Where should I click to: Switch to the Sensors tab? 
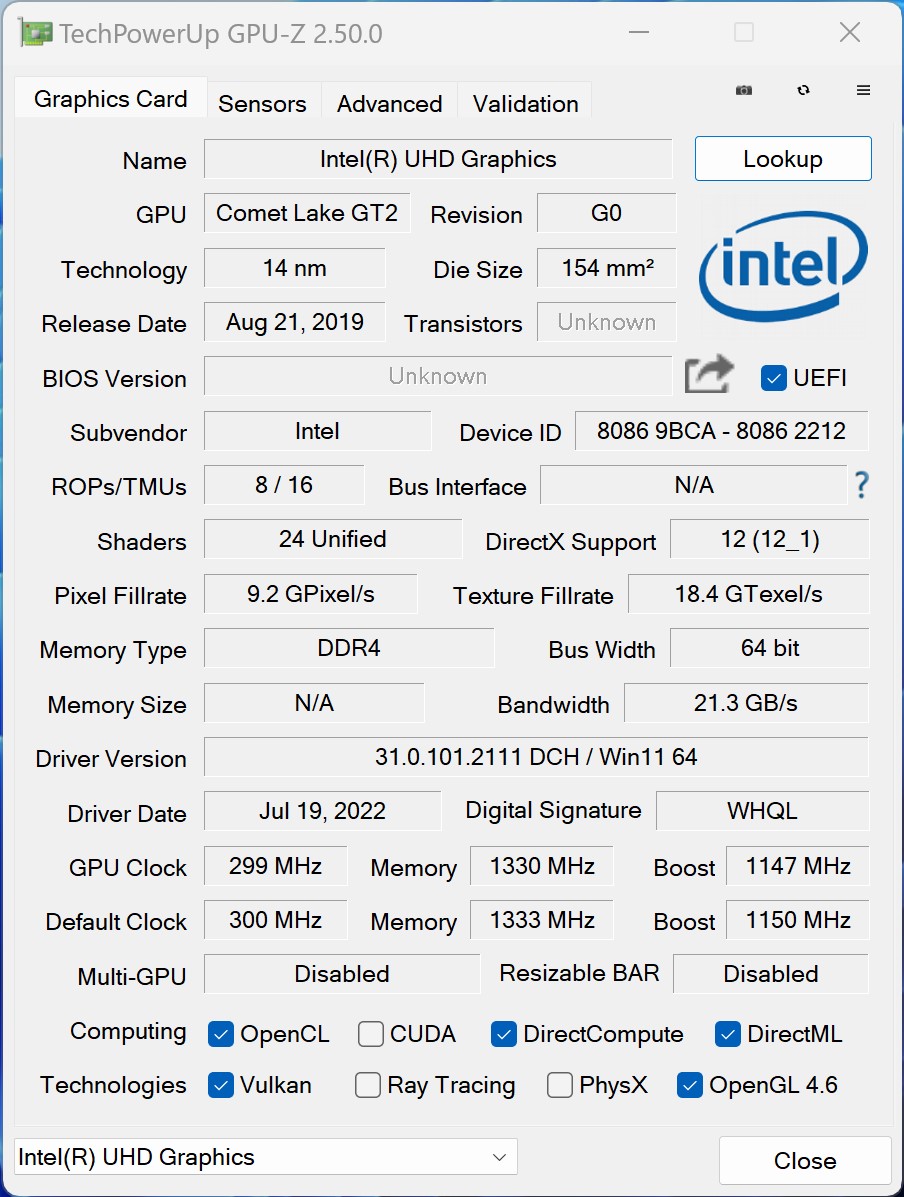tap(262, 103)
